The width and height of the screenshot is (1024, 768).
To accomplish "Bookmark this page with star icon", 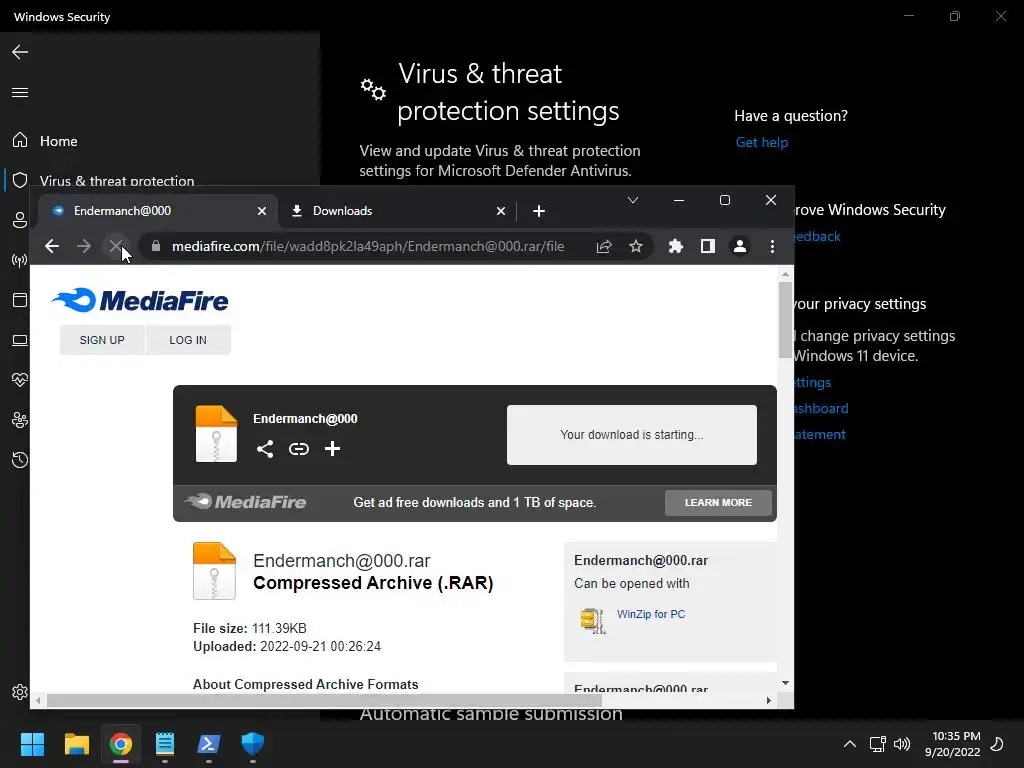I will pyautogui.click(x=636, y=246).
